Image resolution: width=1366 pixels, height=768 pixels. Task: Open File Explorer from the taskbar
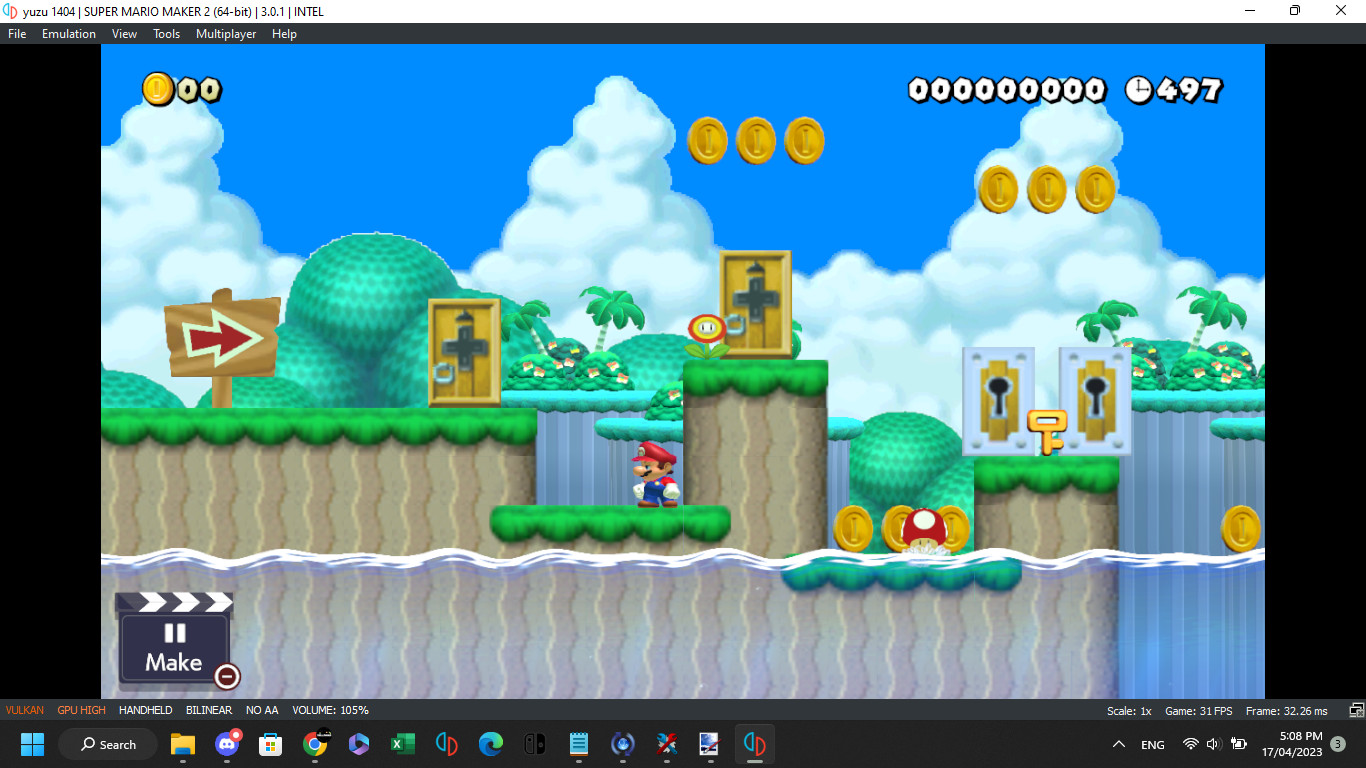(x=181, y=744)
